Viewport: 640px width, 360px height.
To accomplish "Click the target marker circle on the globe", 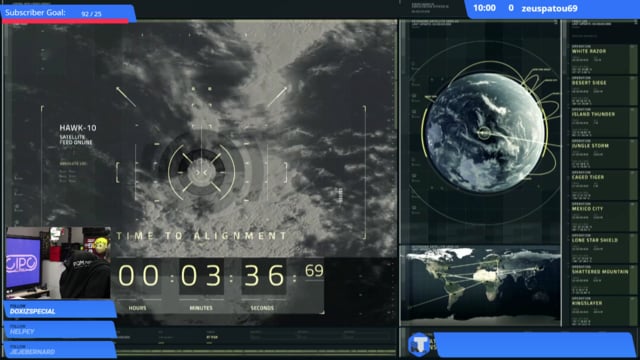I will tap(484, 133).
